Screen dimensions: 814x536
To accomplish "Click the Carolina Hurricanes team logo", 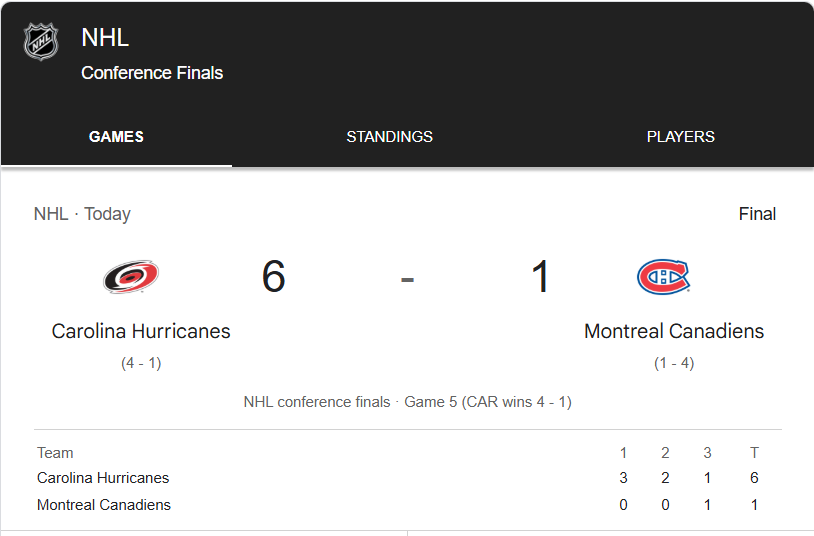I will pos(131,277).
